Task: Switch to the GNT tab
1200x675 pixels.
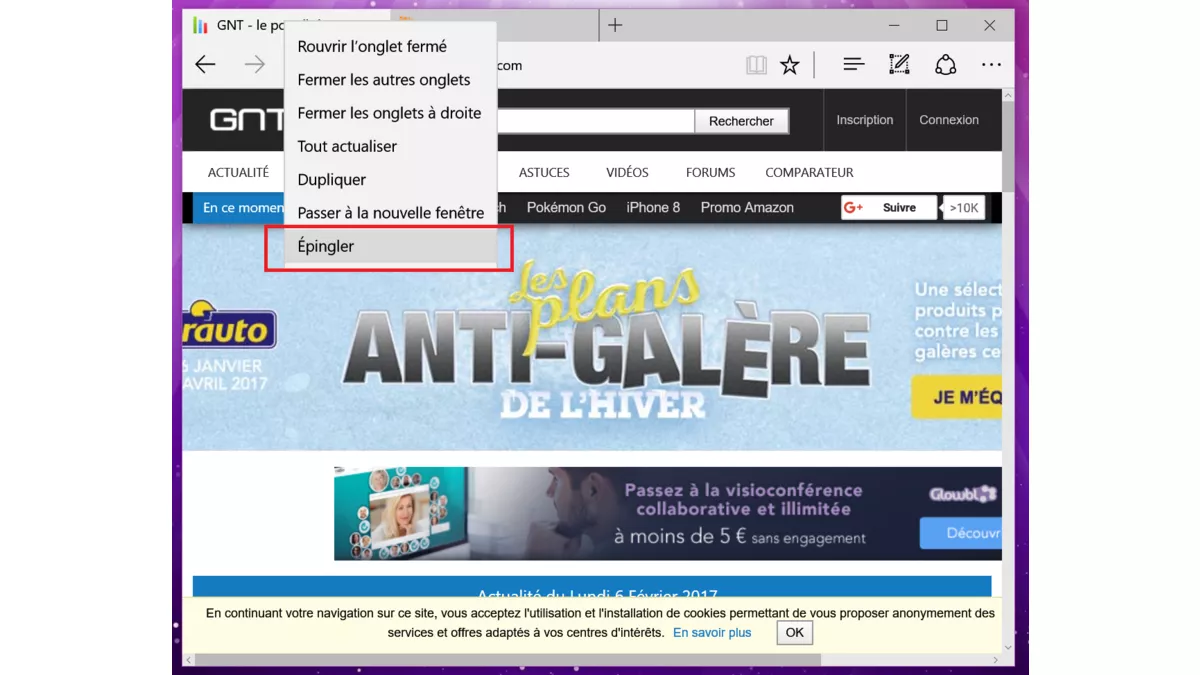Action: pos(236,25)
